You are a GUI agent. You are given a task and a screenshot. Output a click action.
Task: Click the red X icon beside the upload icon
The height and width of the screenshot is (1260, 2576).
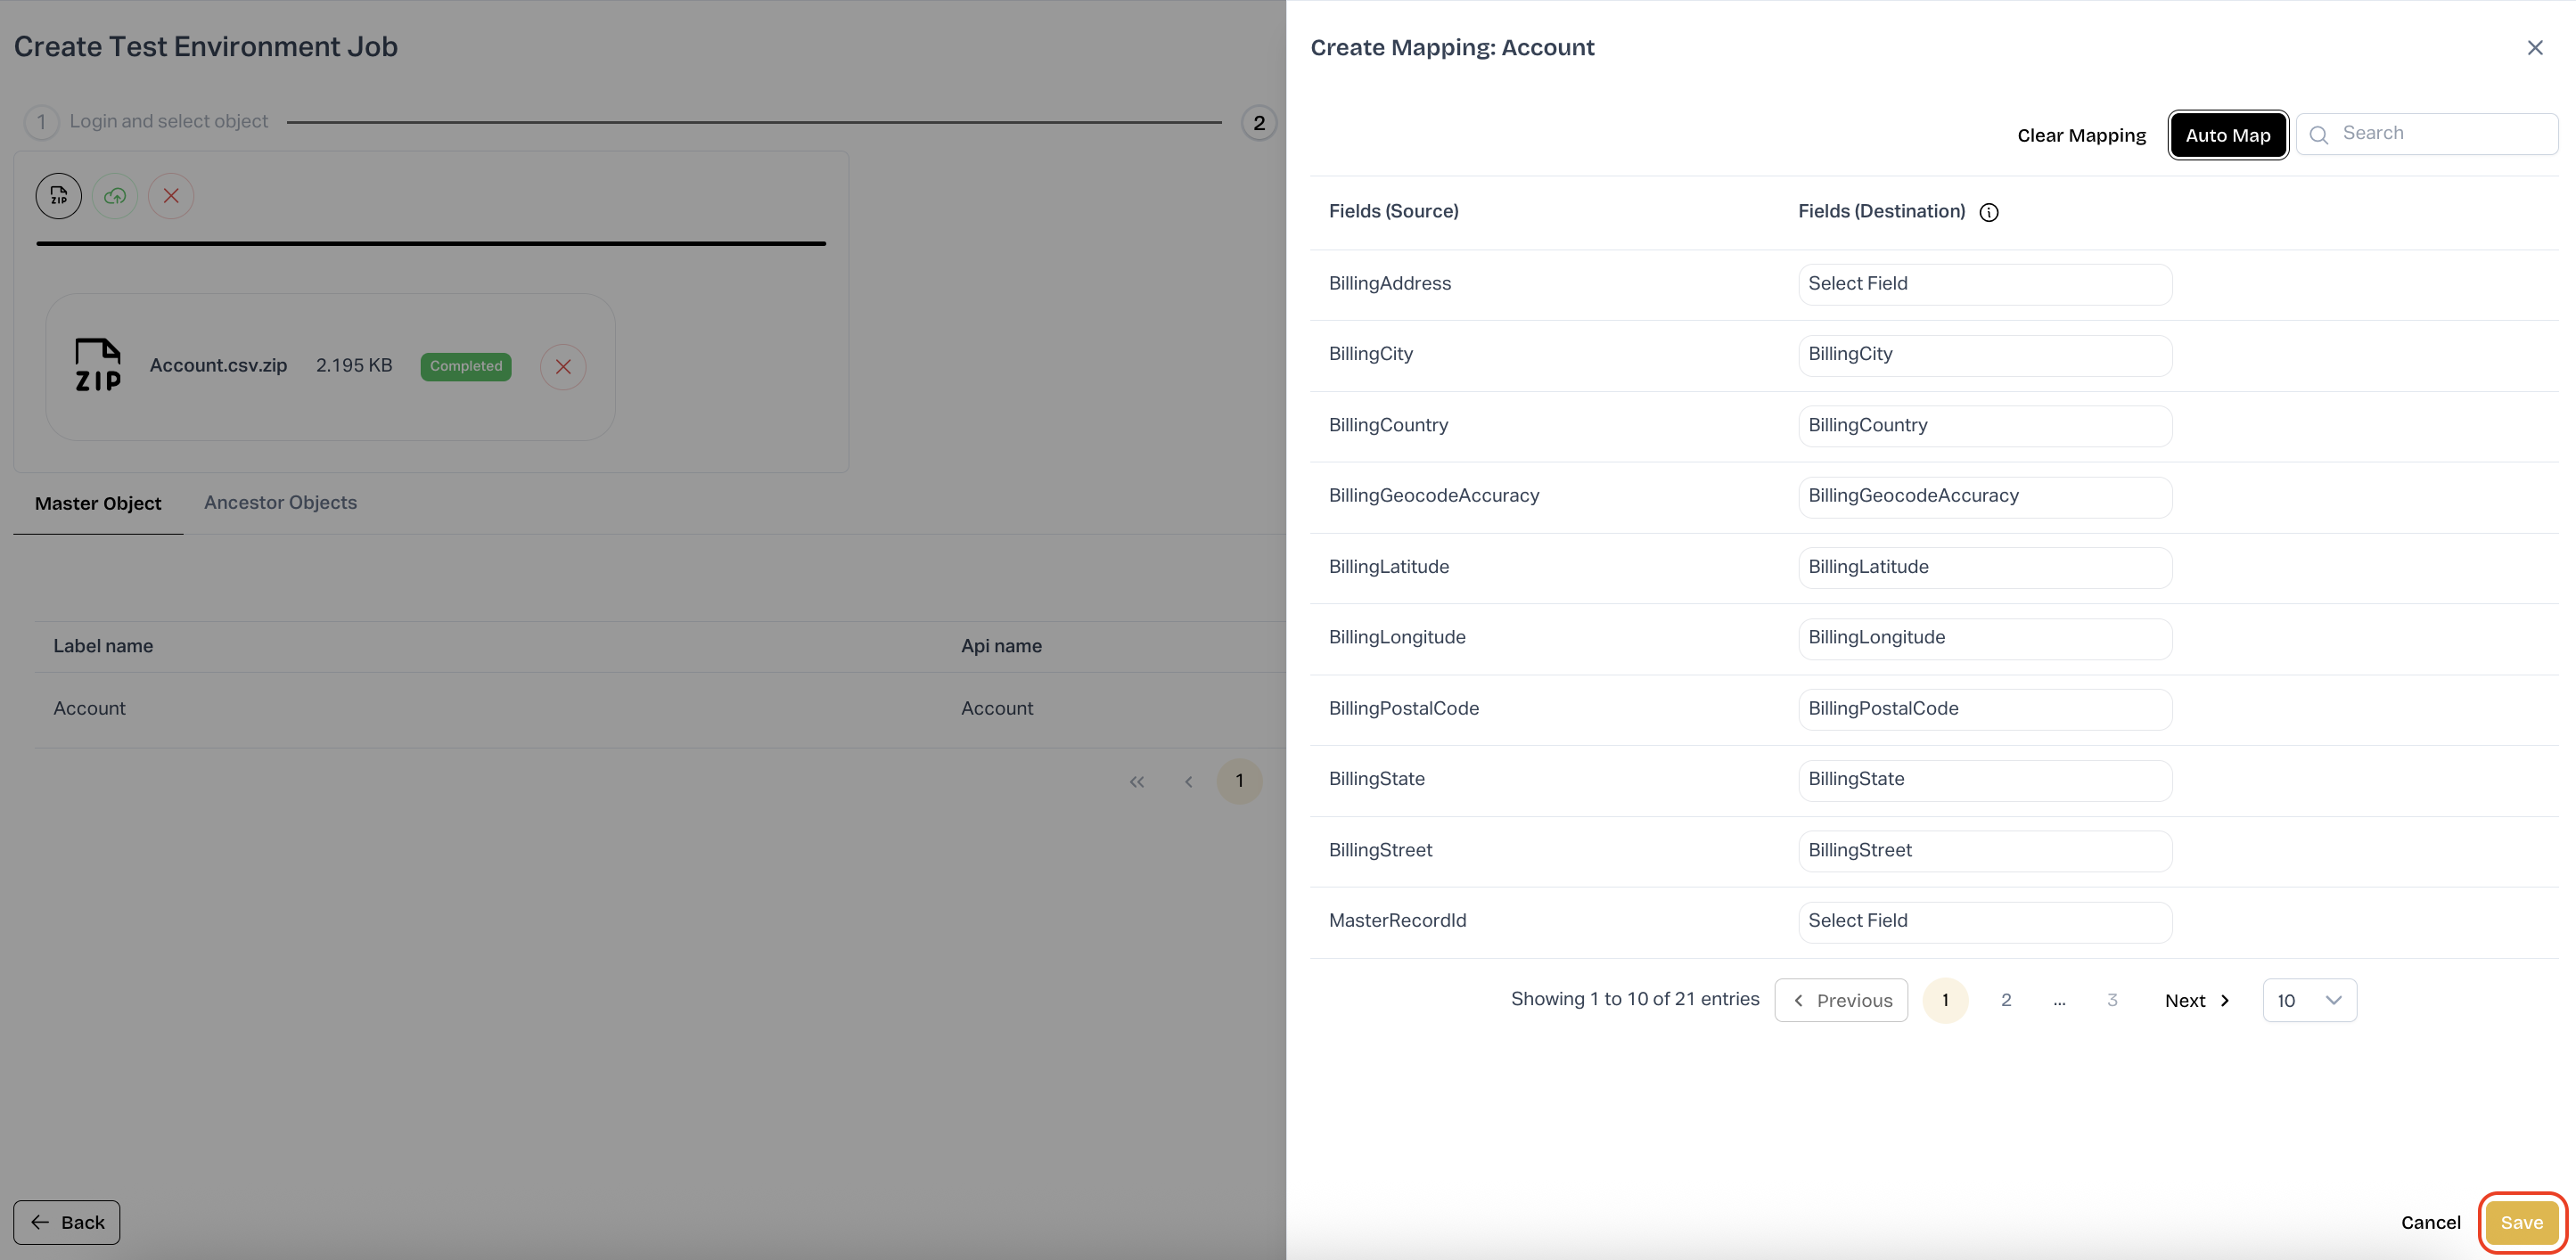tap(171, 196)
